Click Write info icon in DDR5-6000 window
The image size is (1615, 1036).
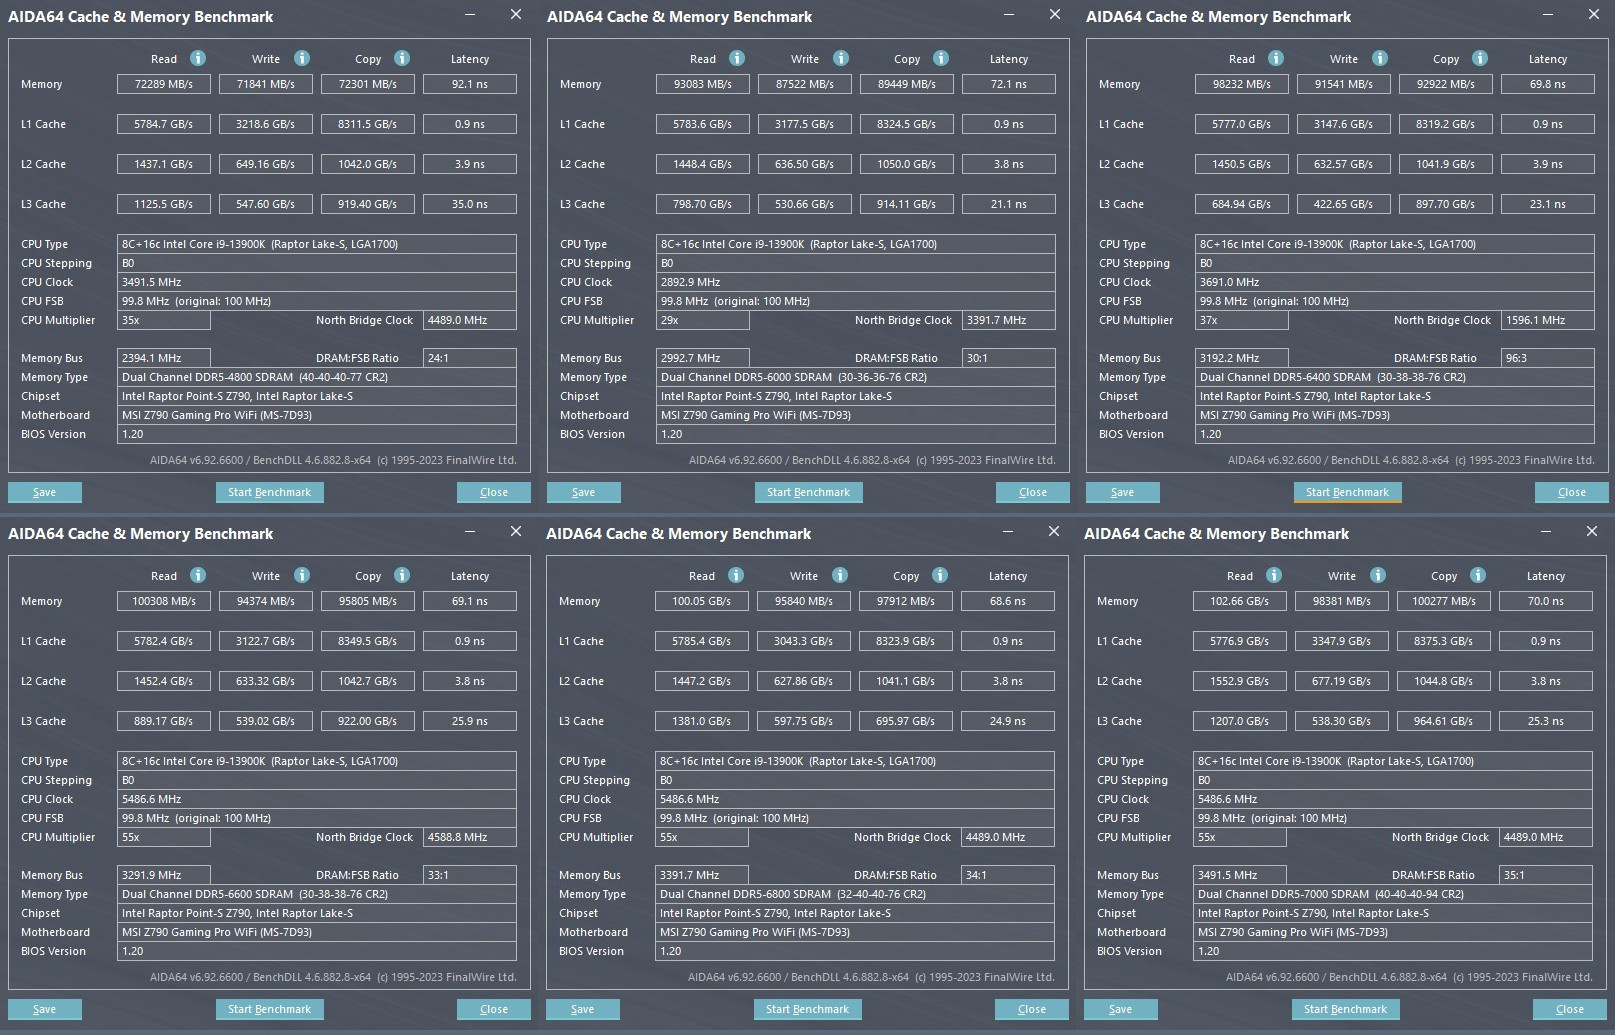coord(841,58)
